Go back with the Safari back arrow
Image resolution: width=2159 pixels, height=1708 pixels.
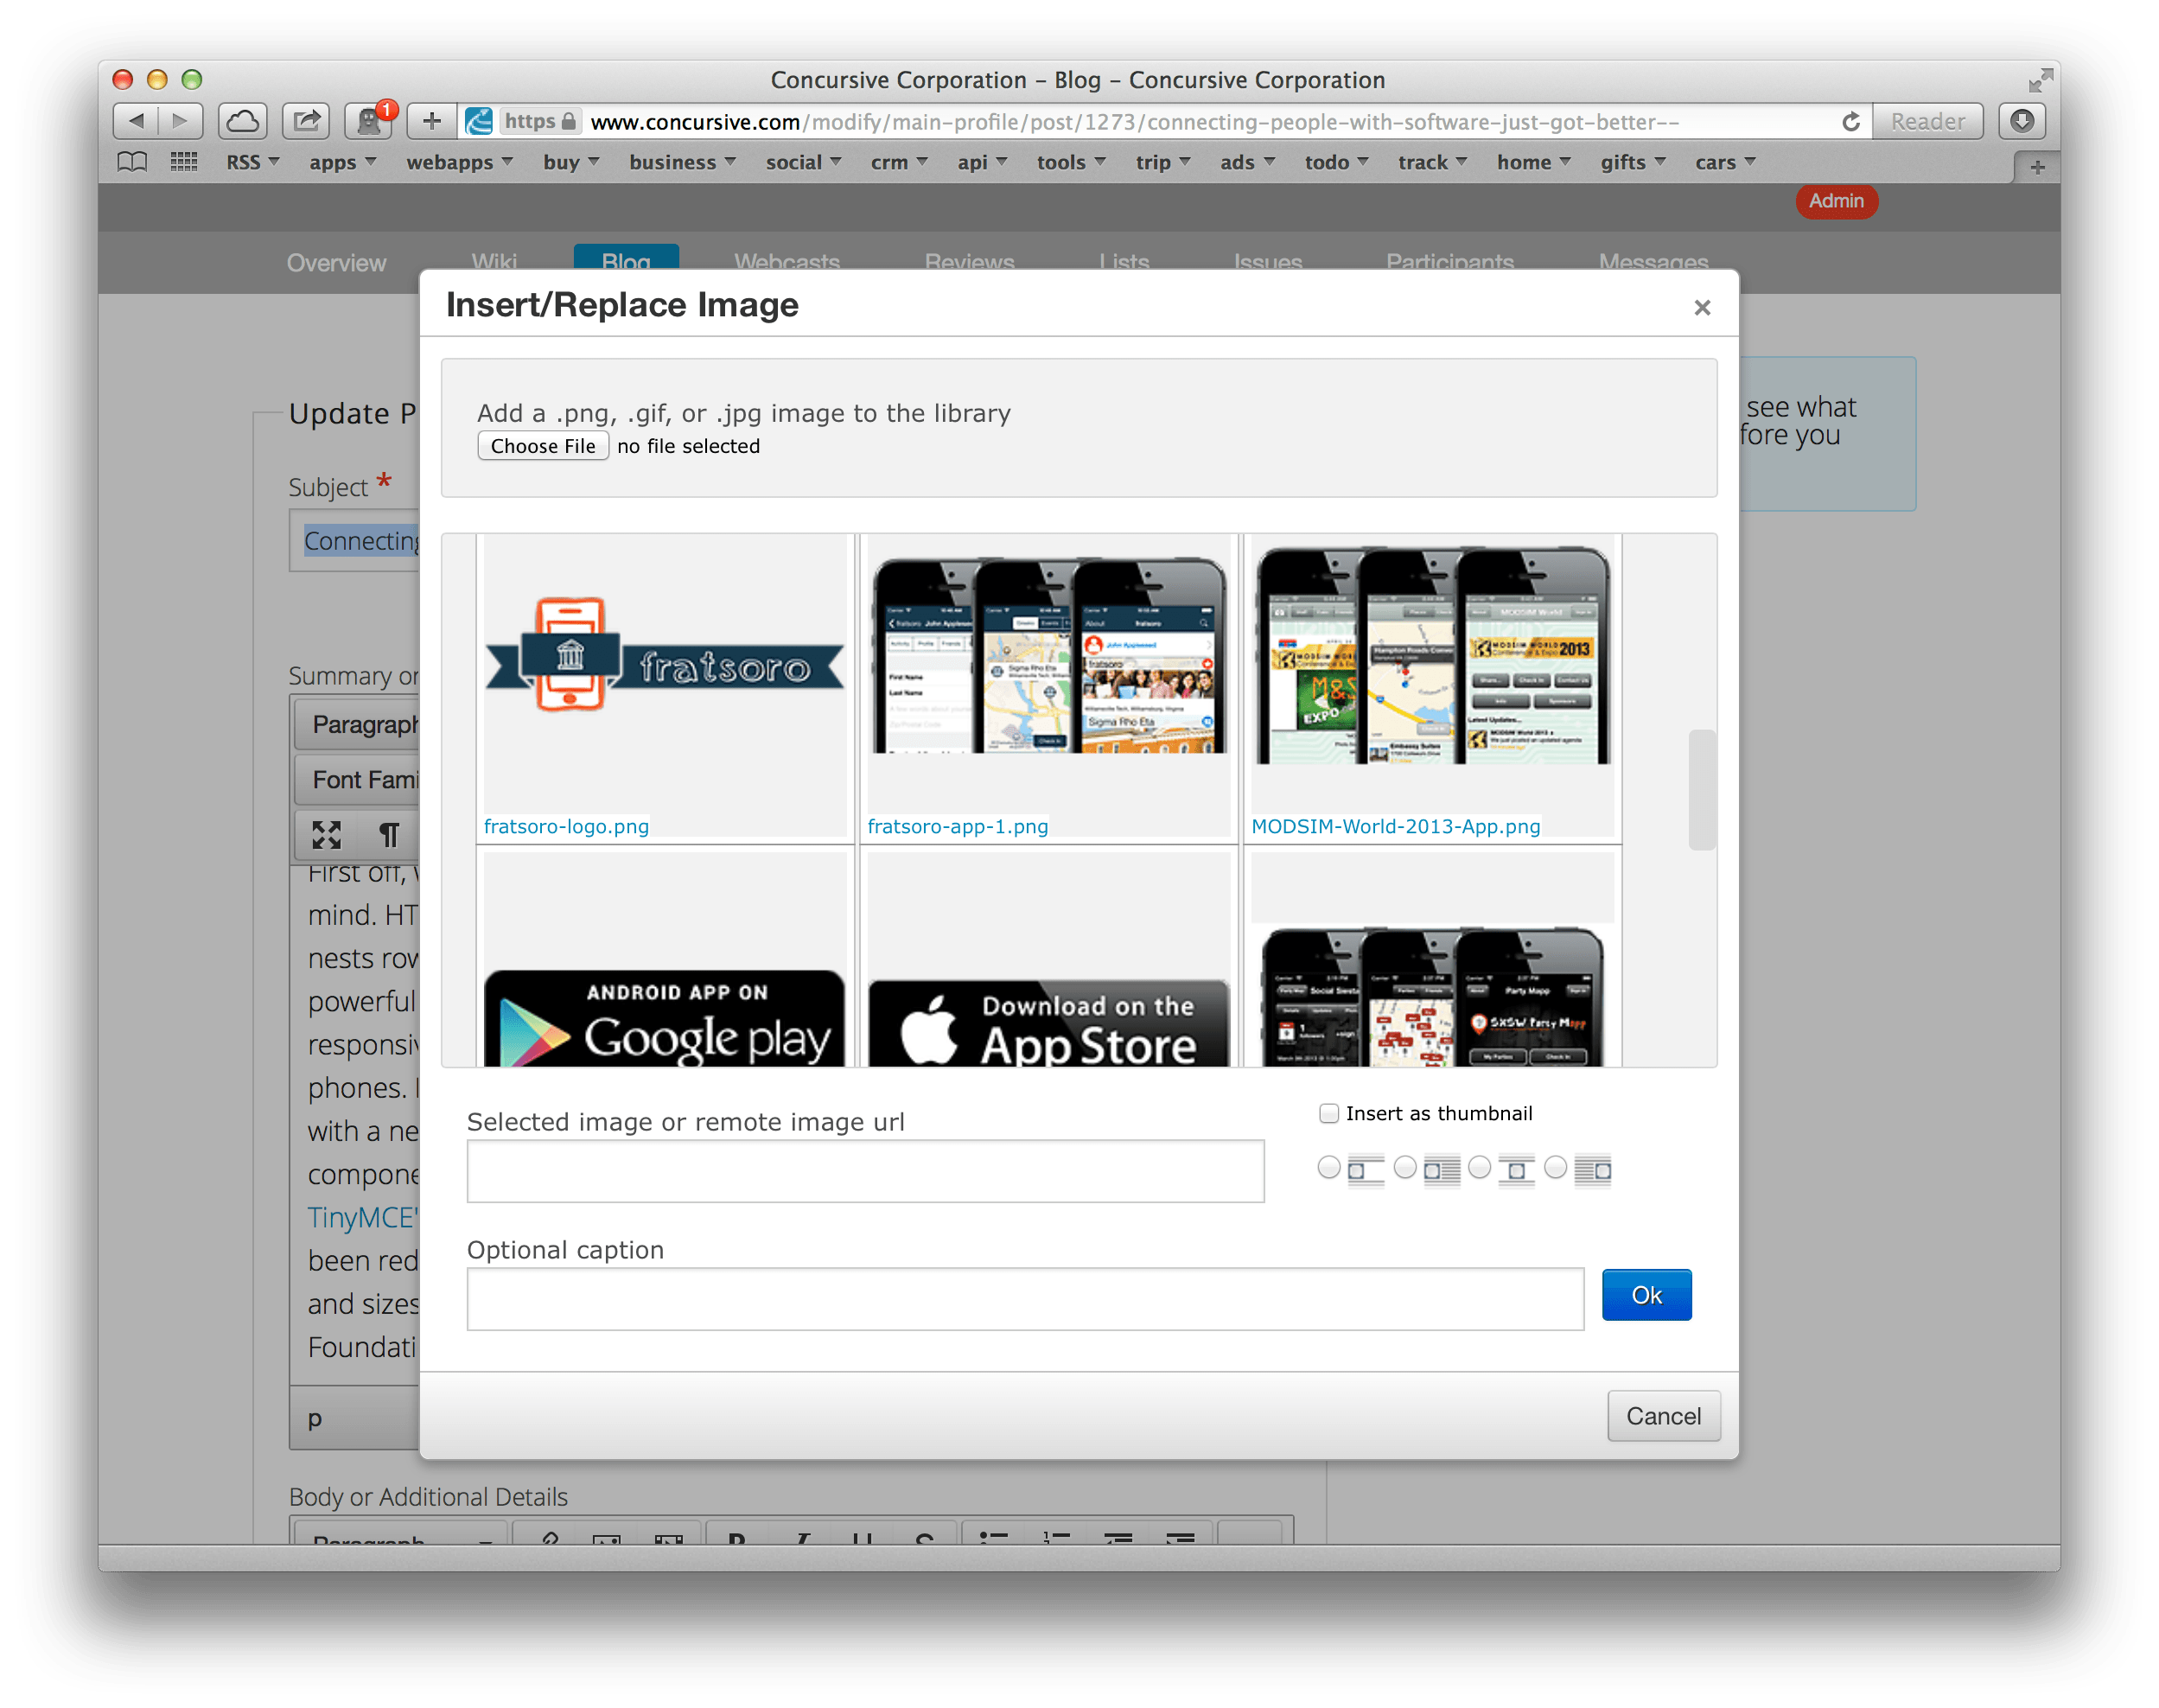136,121
